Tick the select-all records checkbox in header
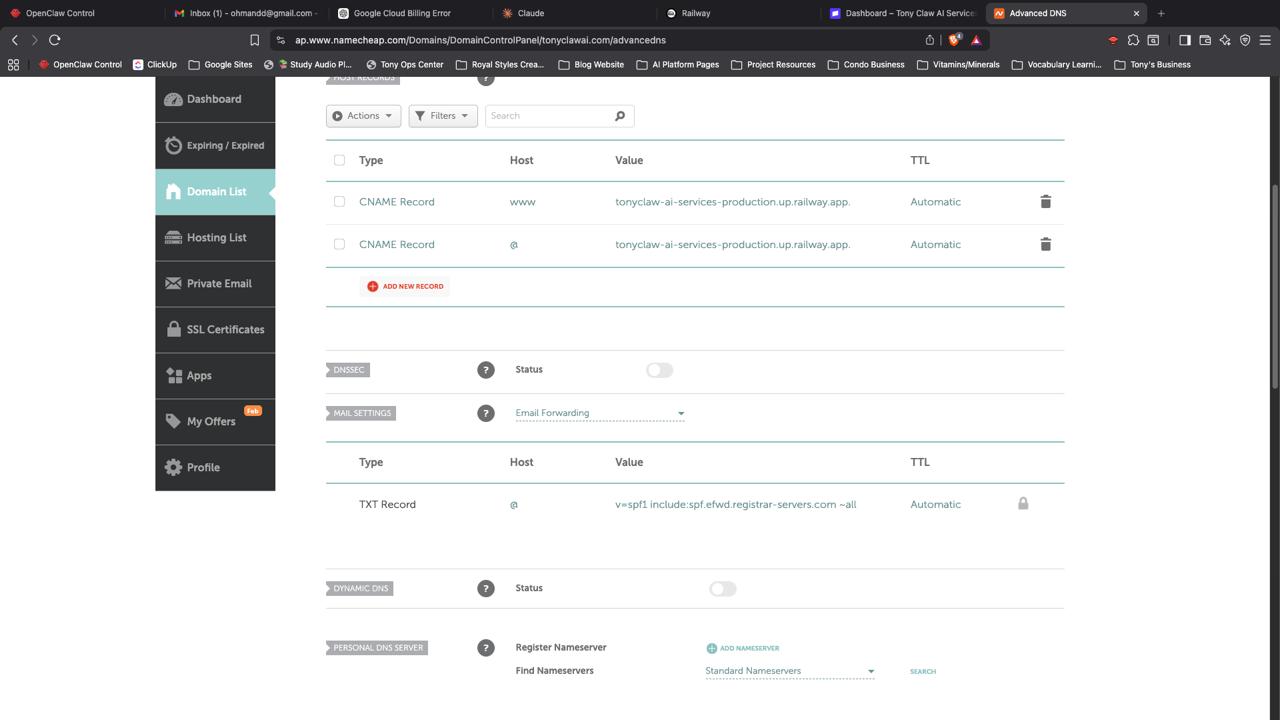The image size is (1280, 720). pyautogui.click(x=339, y=160)
